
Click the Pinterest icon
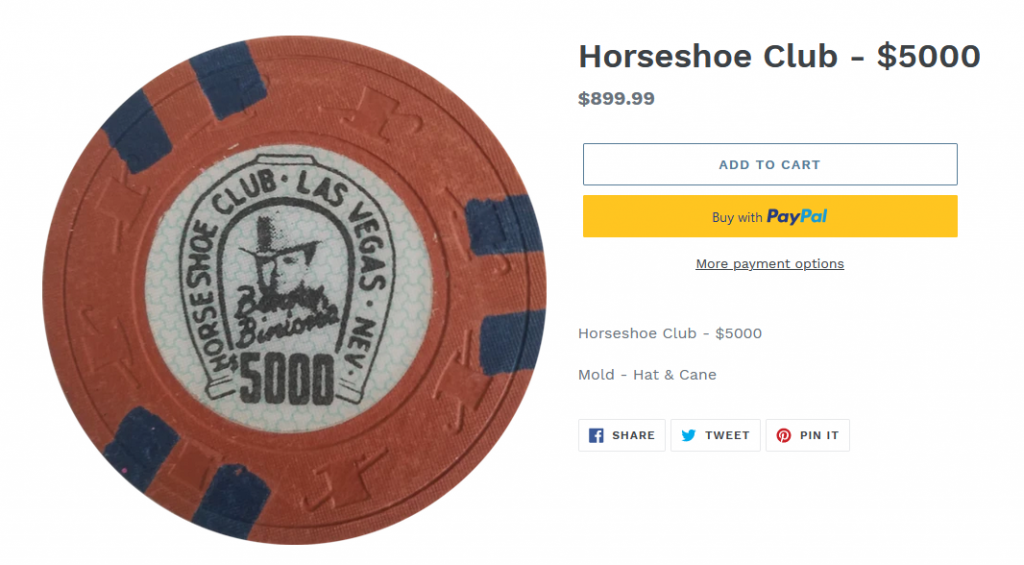pos(784,436)
